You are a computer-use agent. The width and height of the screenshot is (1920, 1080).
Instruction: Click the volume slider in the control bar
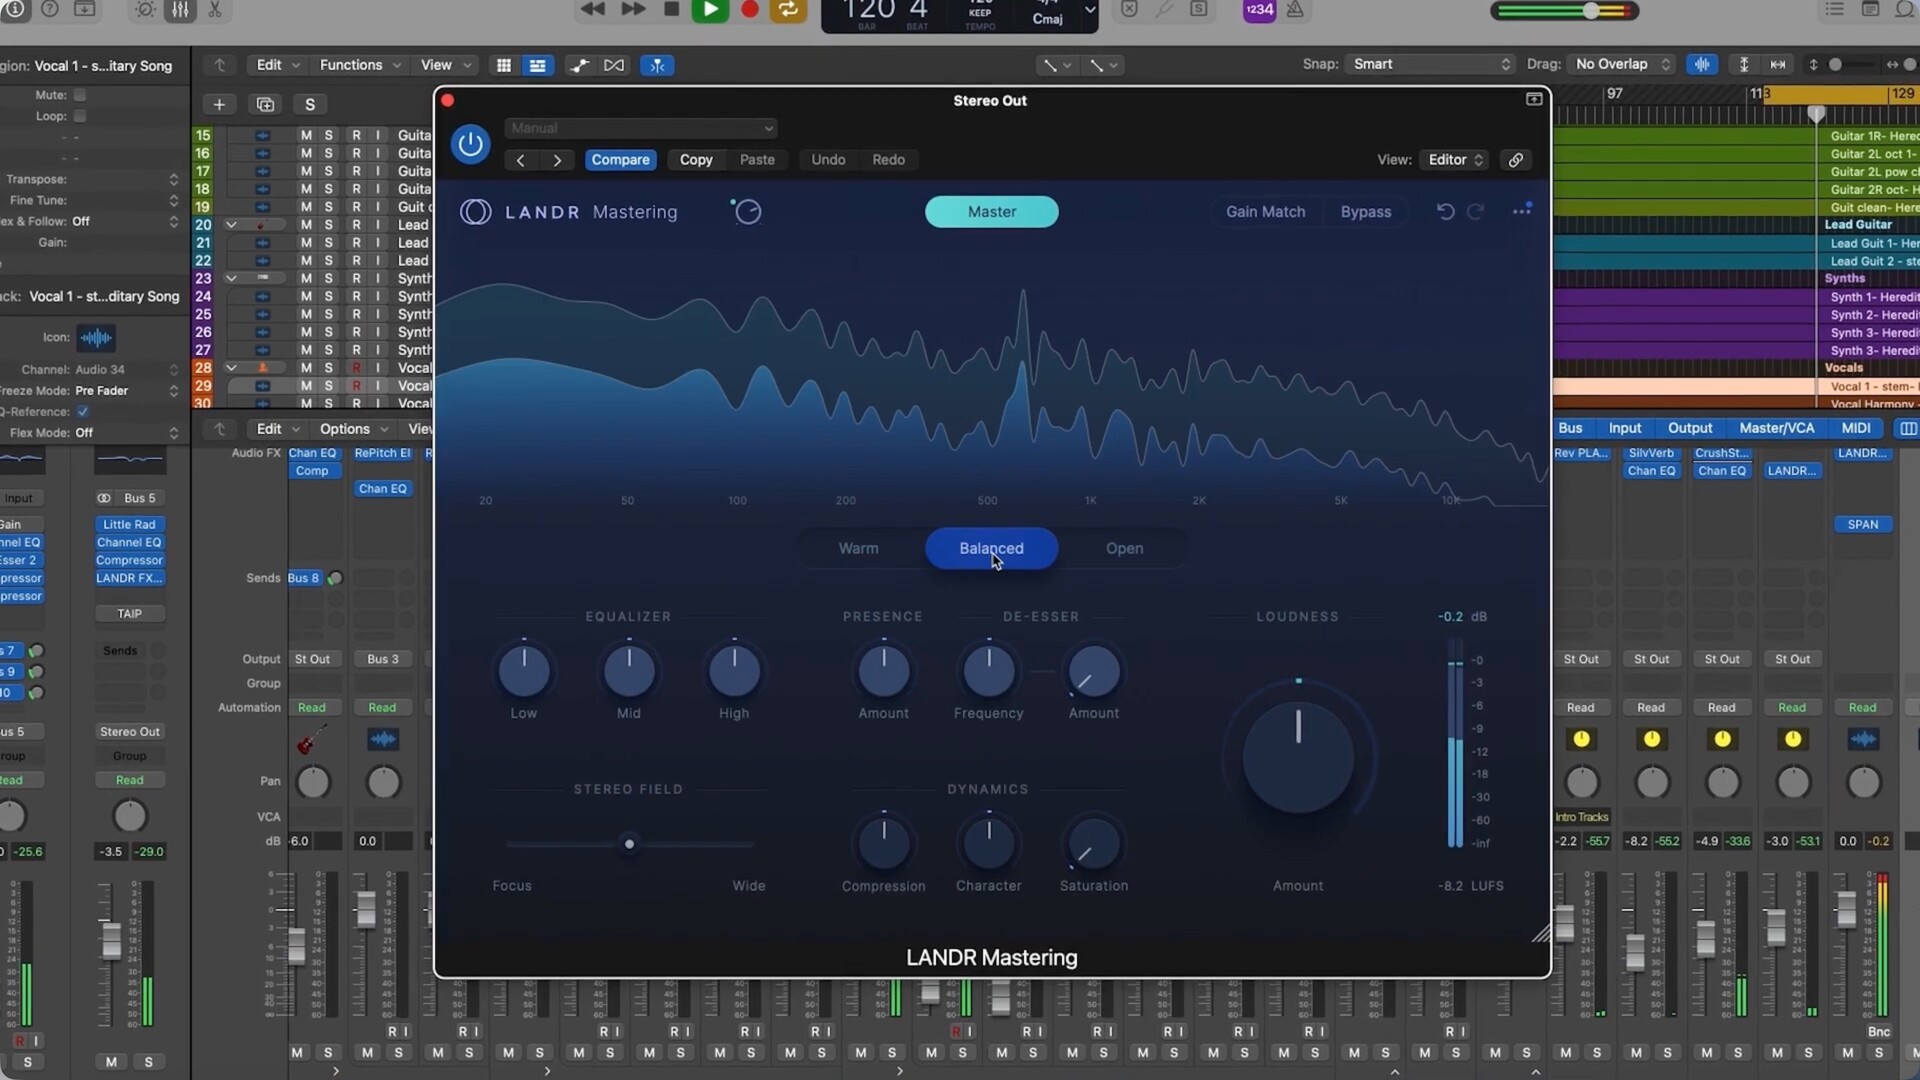coord(1590,10)
